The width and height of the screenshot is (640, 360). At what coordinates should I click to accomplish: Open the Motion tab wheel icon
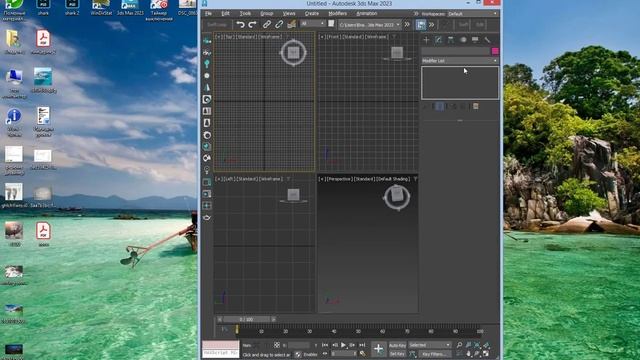(463, 40)
